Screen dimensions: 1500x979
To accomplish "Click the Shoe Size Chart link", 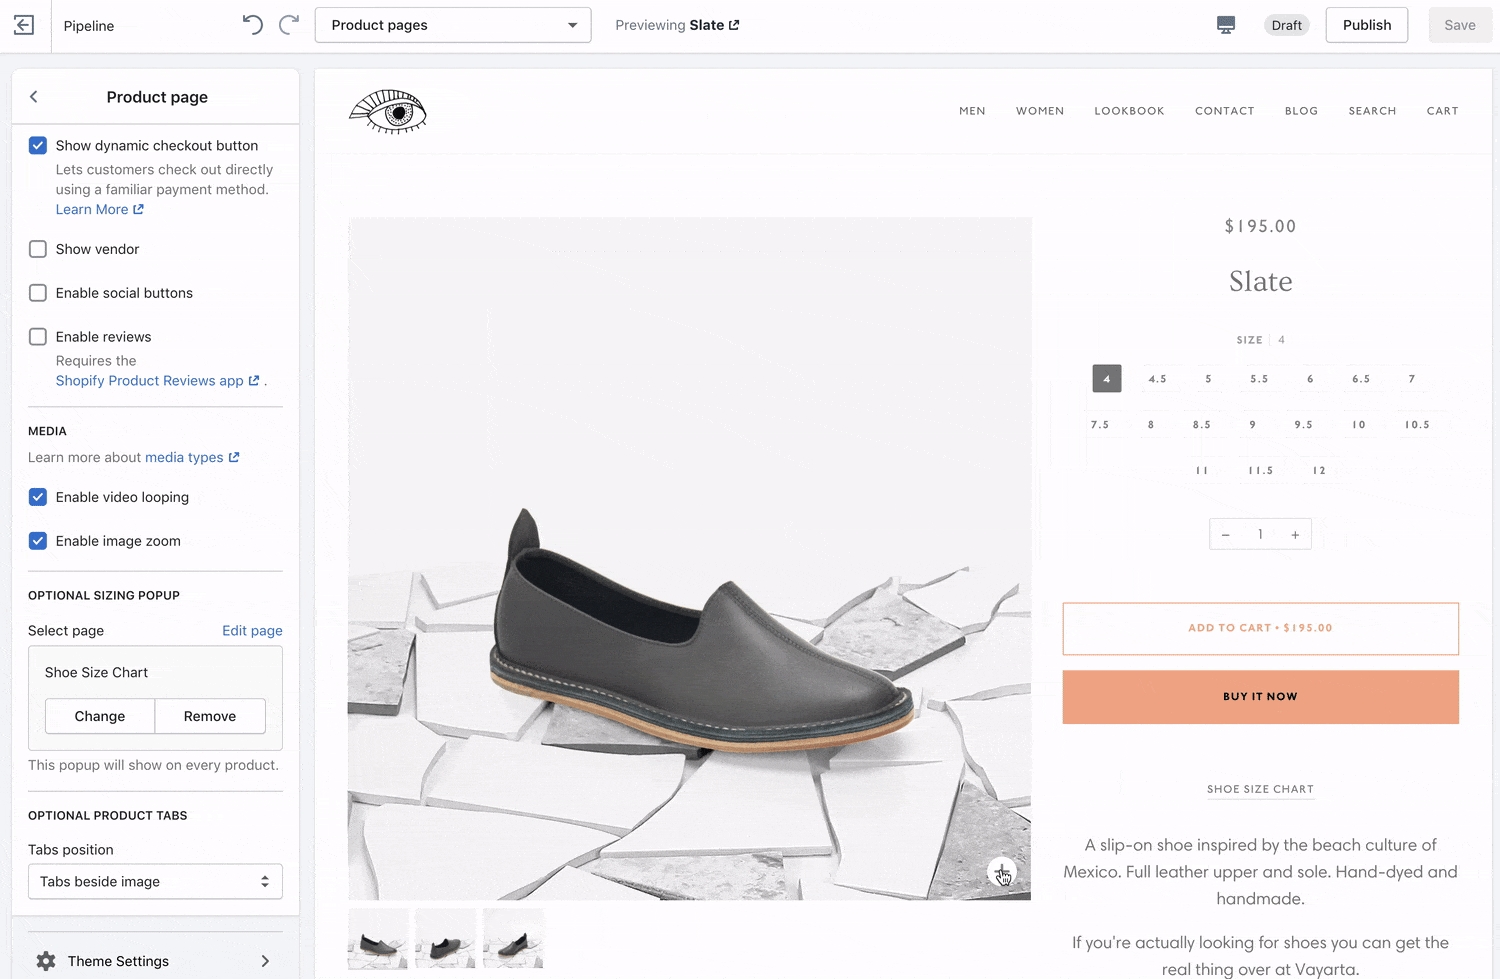I will [x=1260, y=789].
